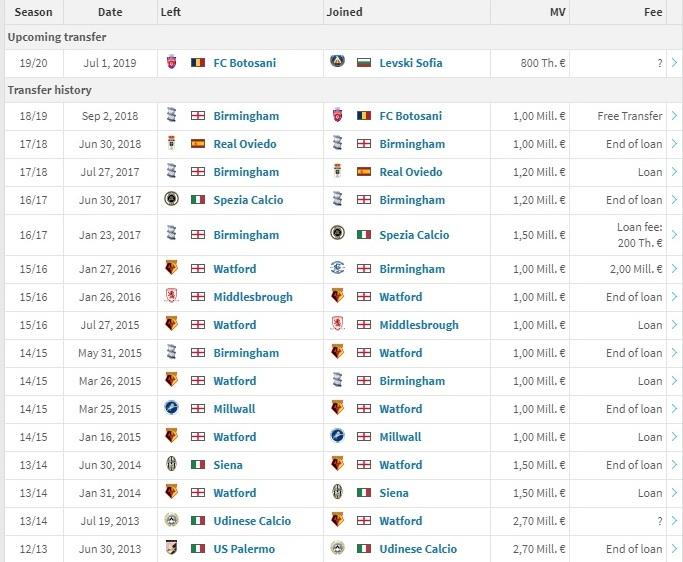The height and width of the screenshot is (562, 683).
Task: Click the MV column header
Action: click(x=557, y=12)
